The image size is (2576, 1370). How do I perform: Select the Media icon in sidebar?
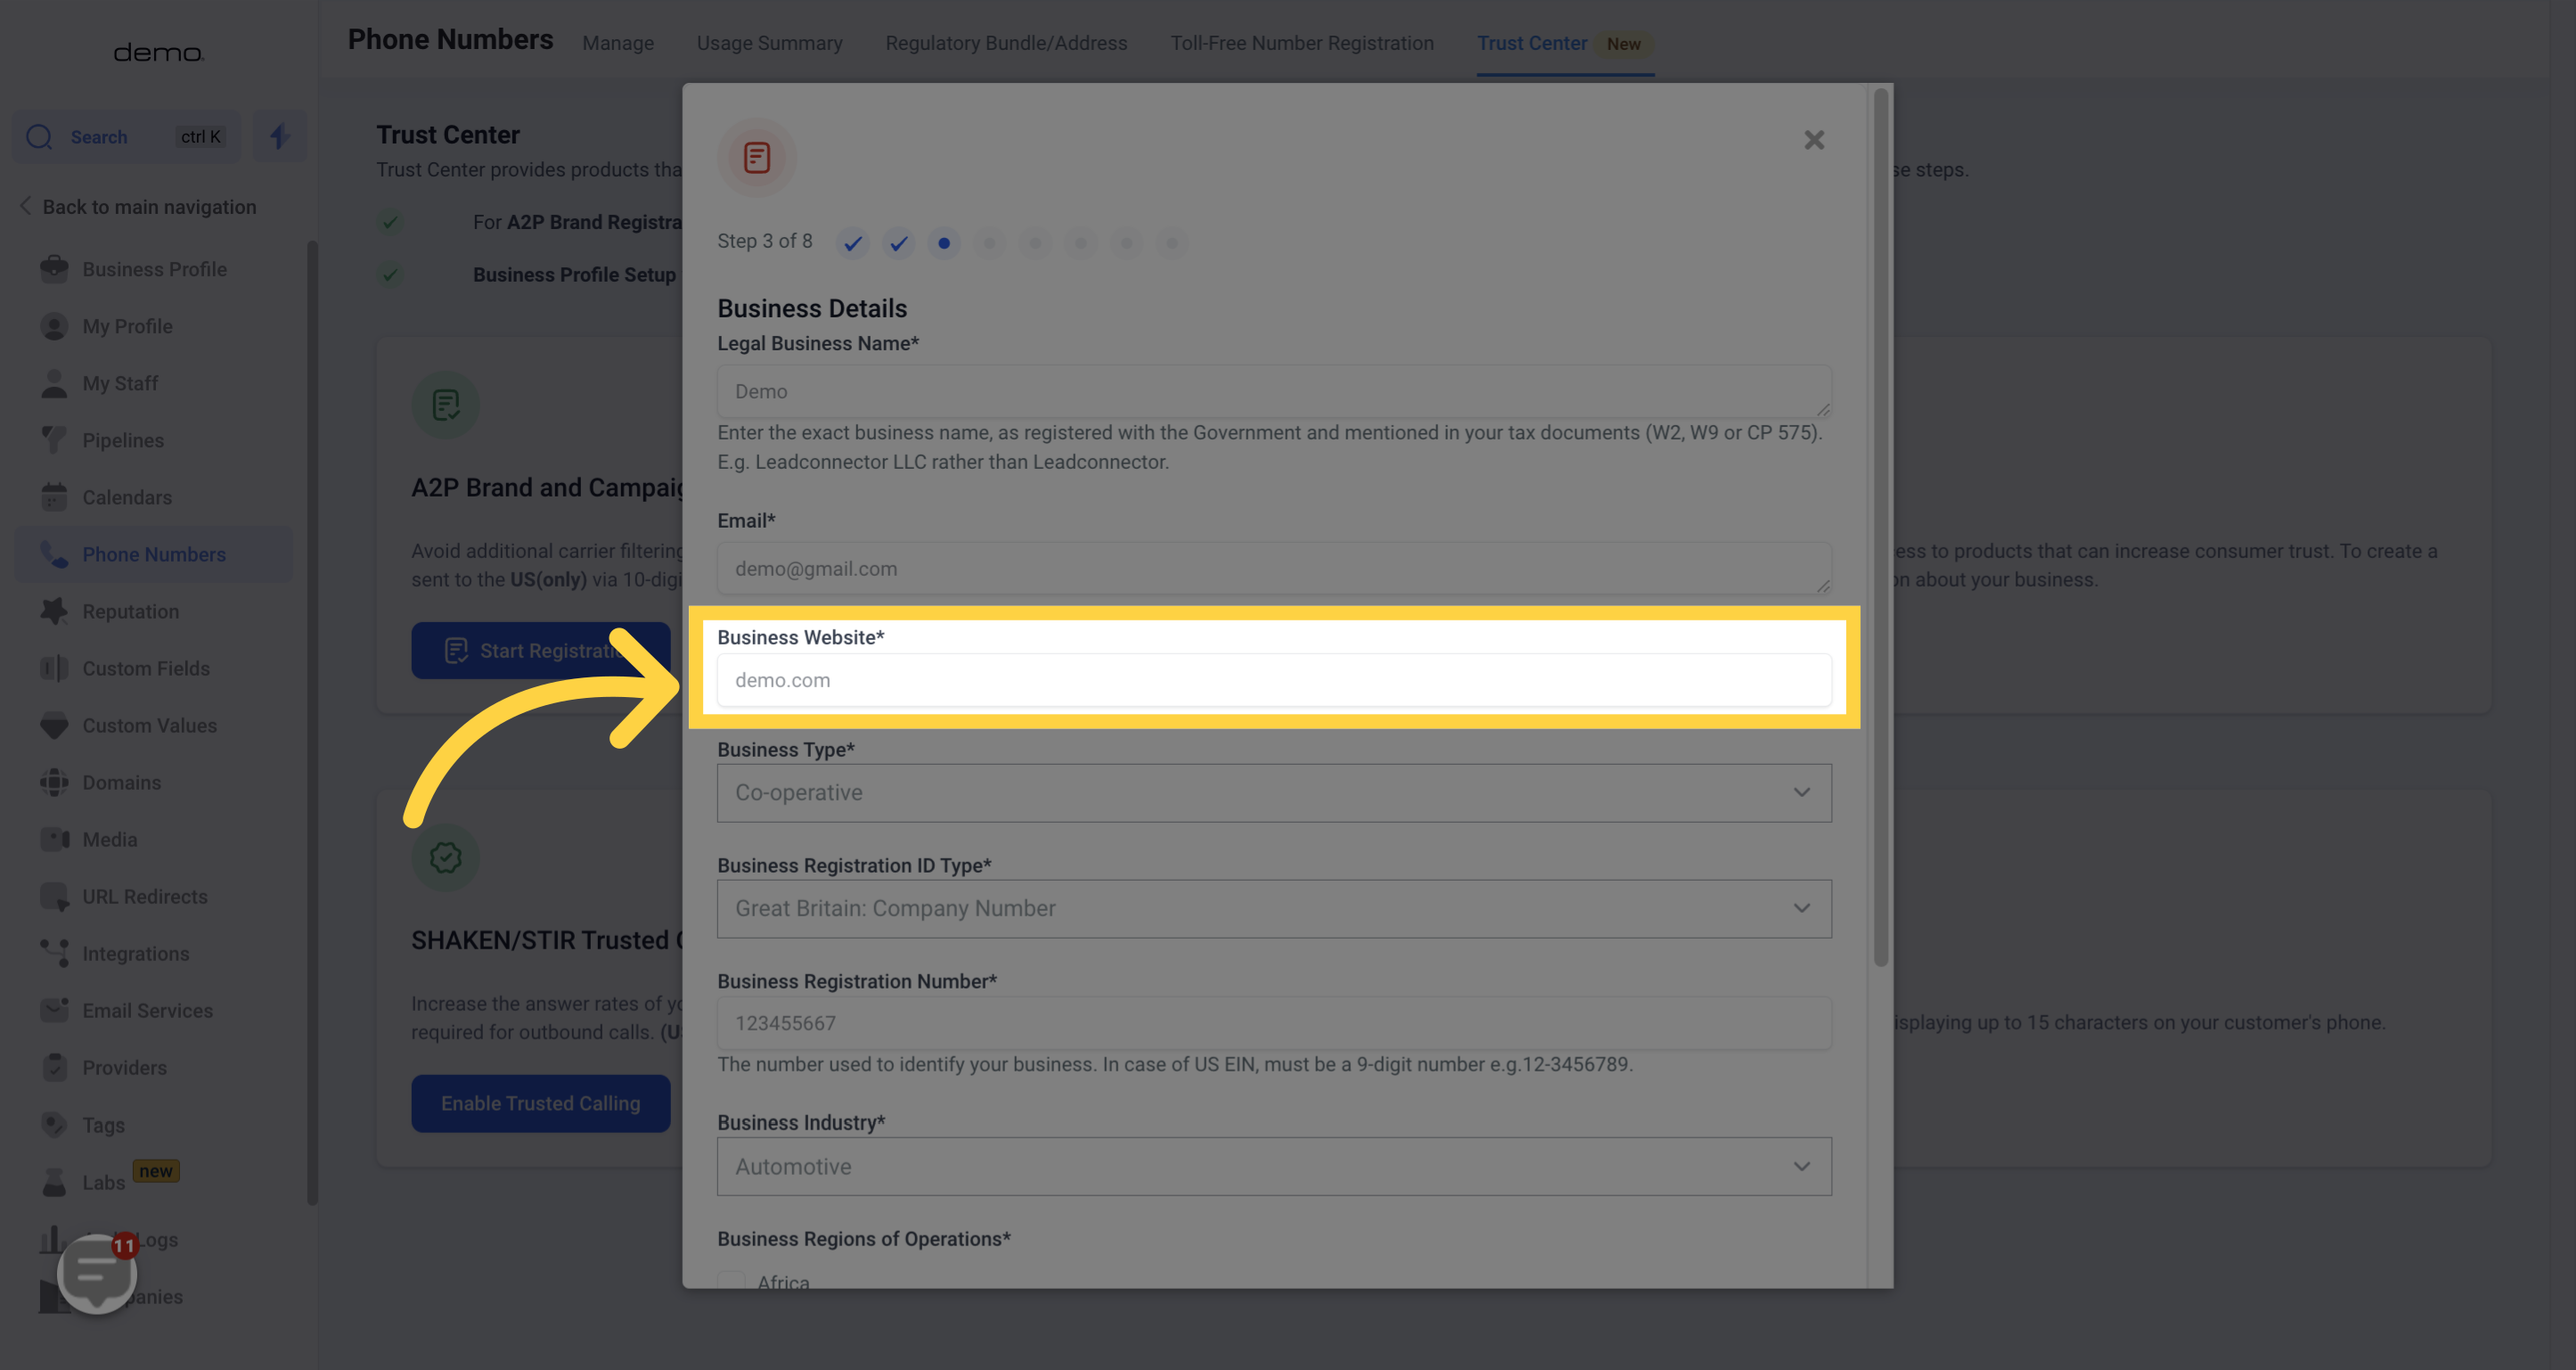click(54, 839)
